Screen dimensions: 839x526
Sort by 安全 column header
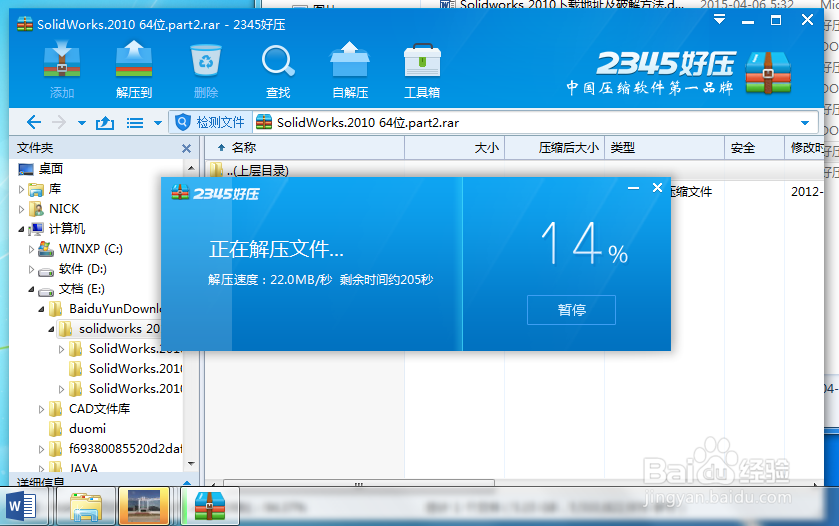click(754, 148)
